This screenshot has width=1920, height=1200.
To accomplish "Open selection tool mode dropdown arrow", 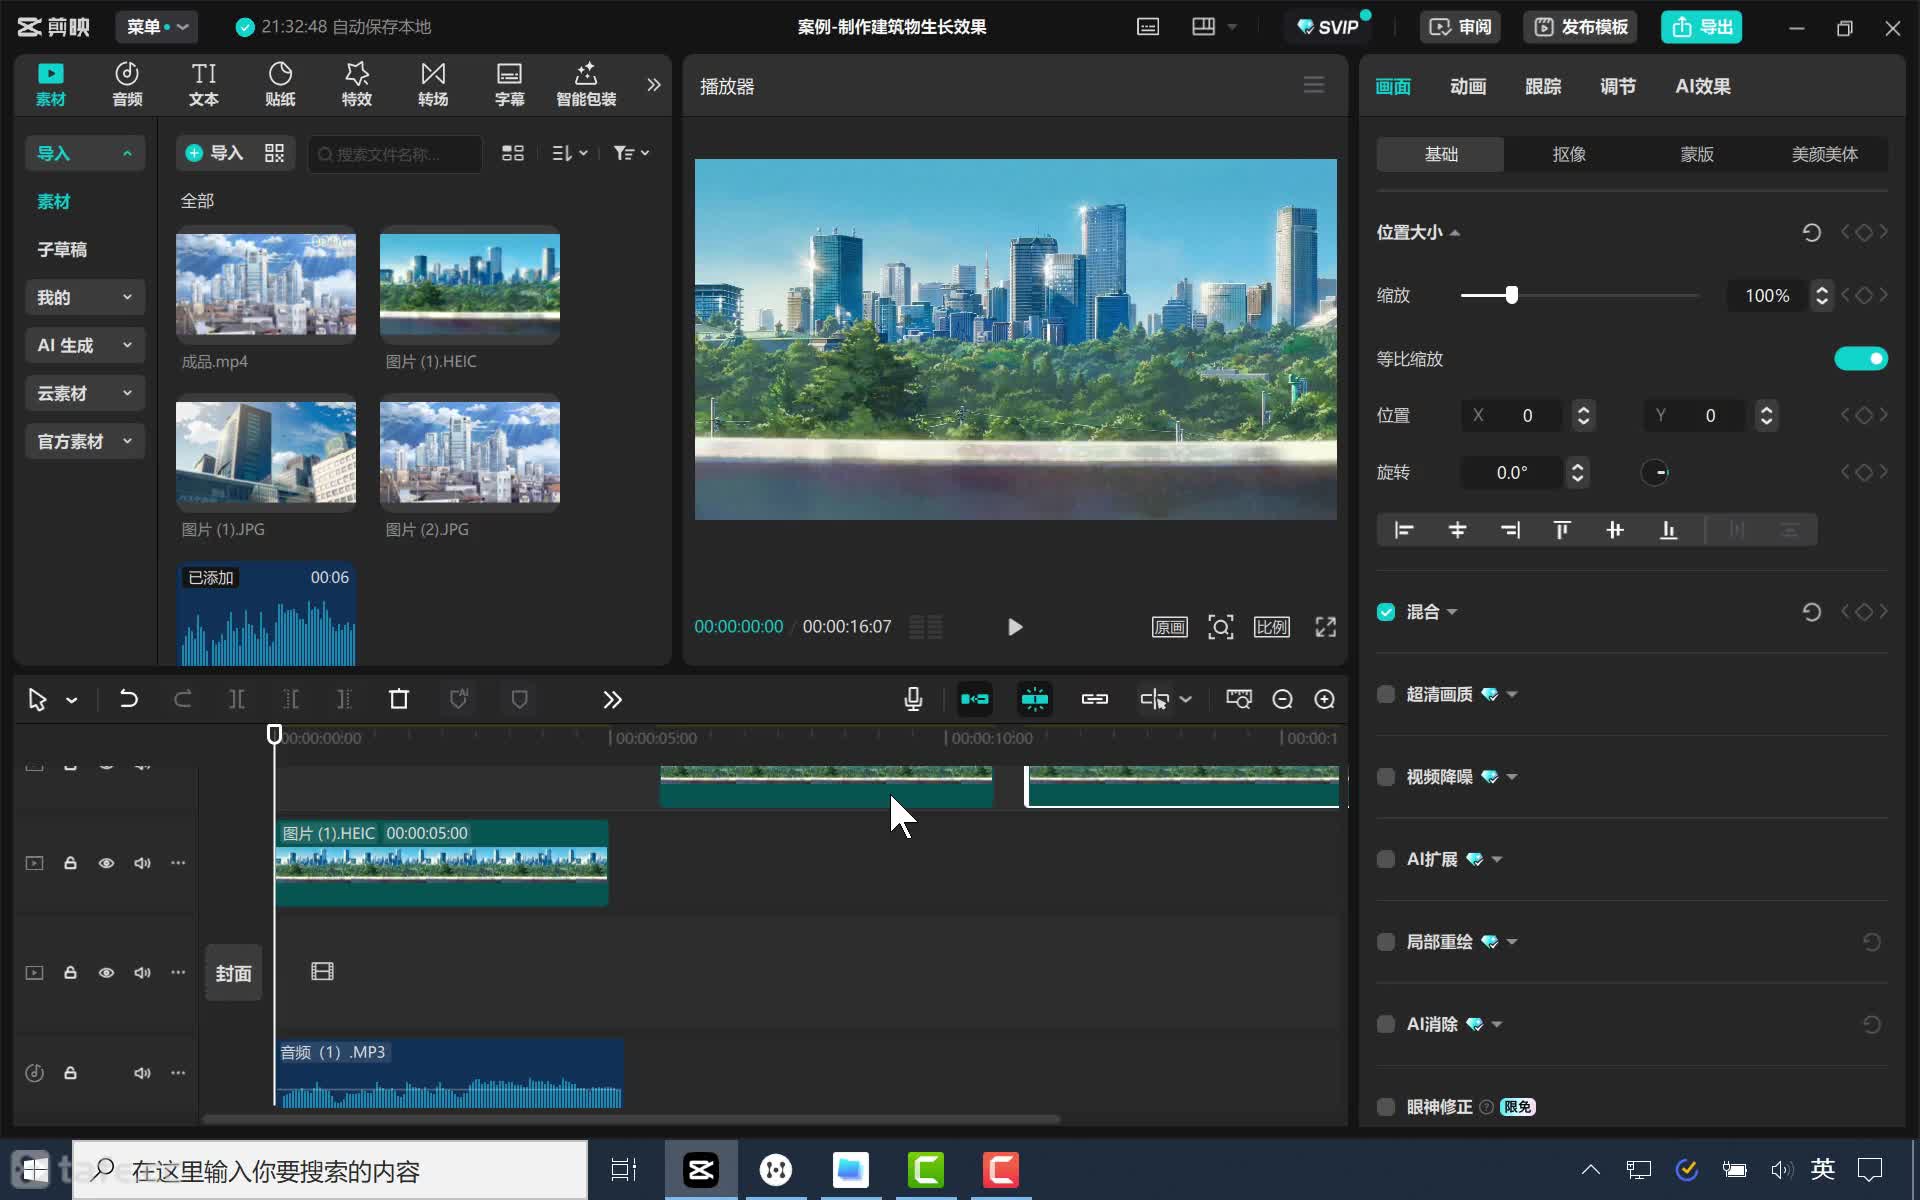I will [x=72, y=700].
